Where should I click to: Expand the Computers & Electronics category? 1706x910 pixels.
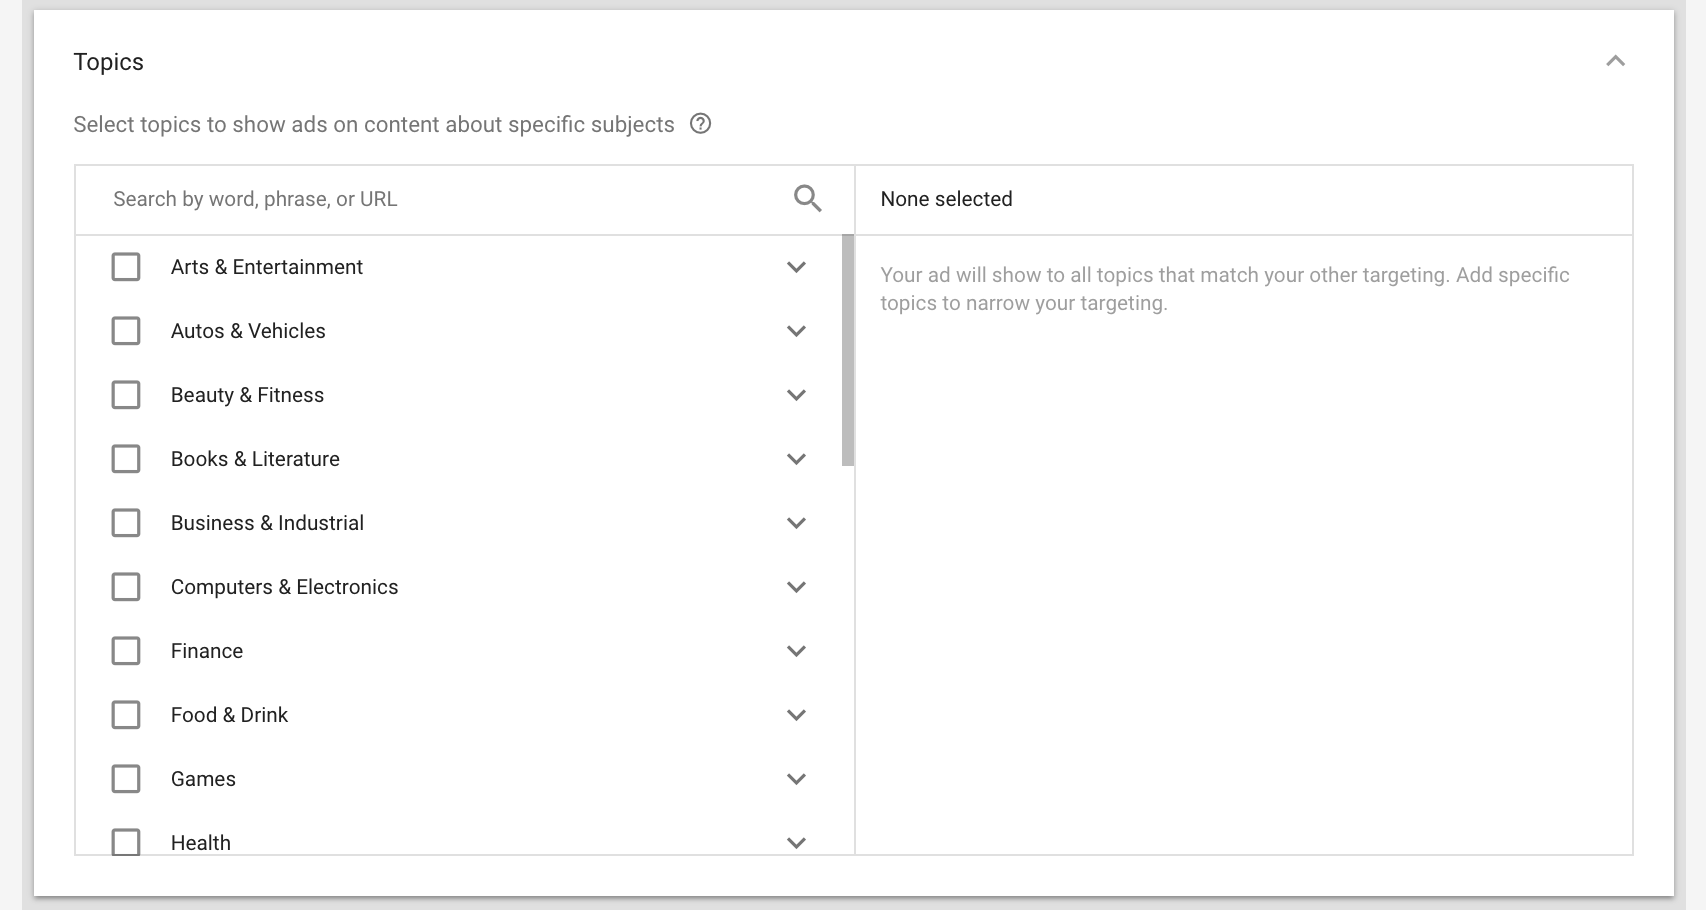796,587
